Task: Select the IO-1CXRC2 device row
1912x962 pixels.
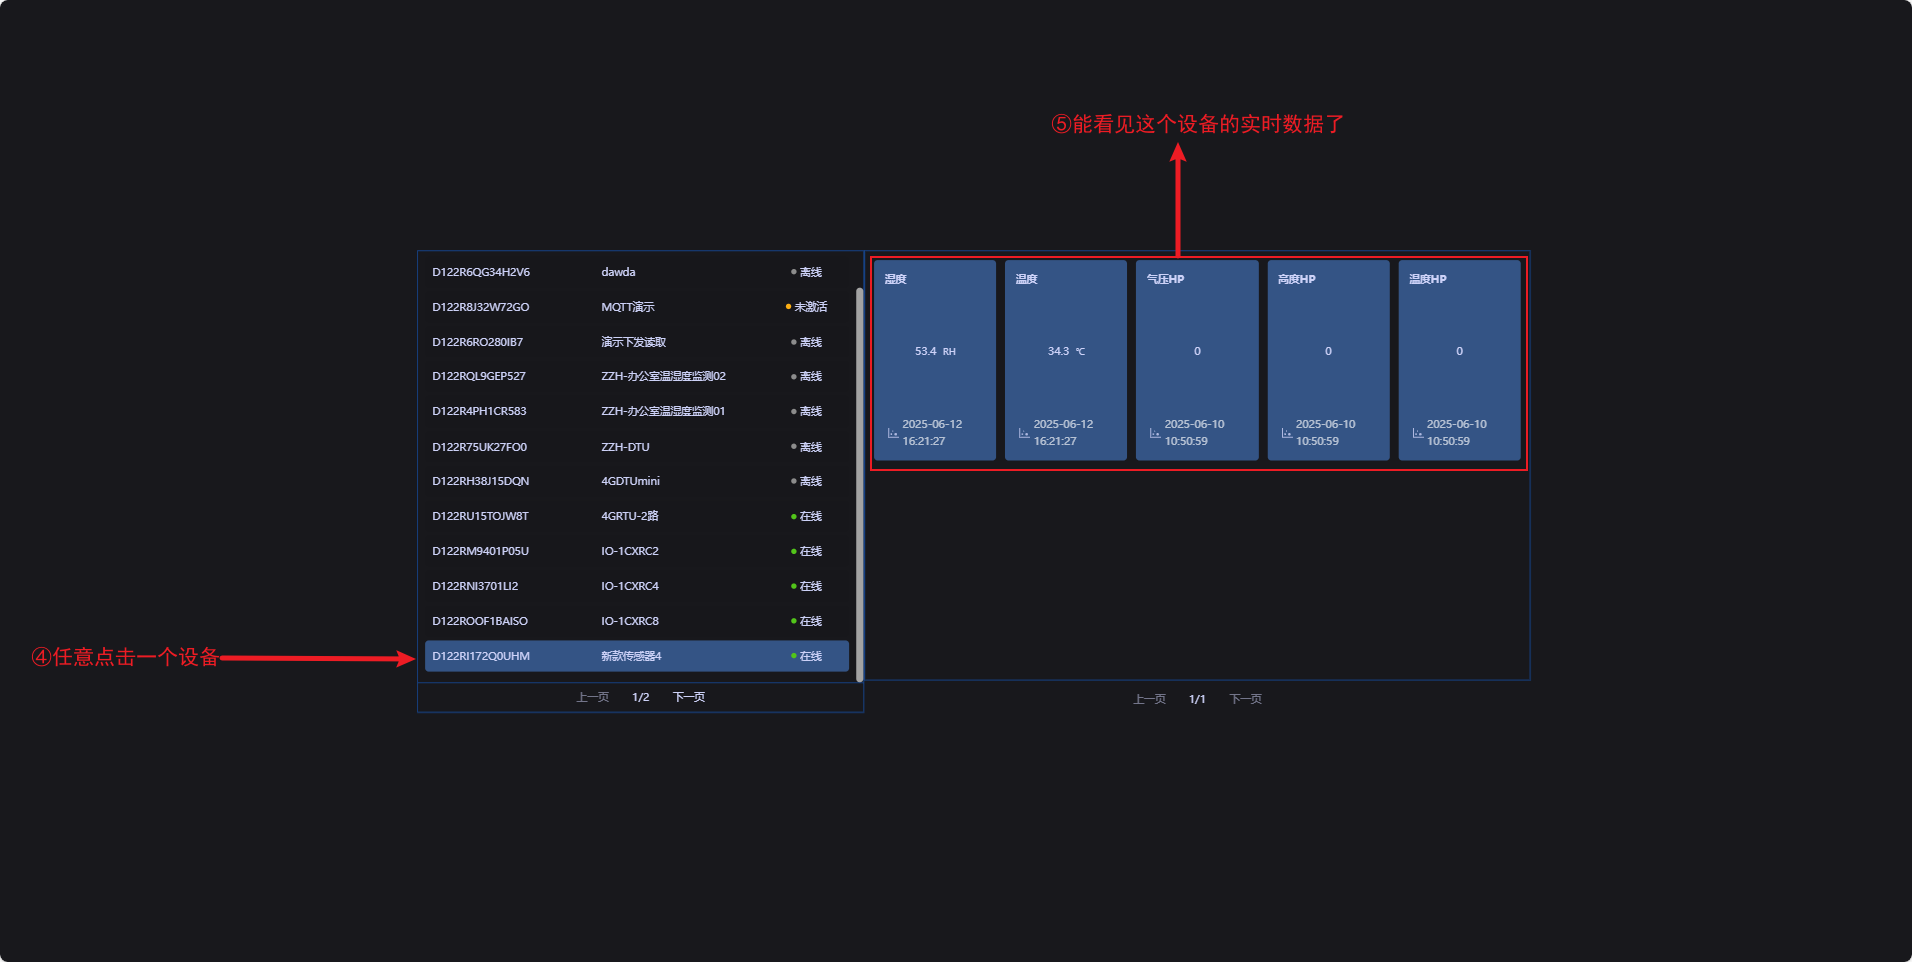Action: click(636, 551)
